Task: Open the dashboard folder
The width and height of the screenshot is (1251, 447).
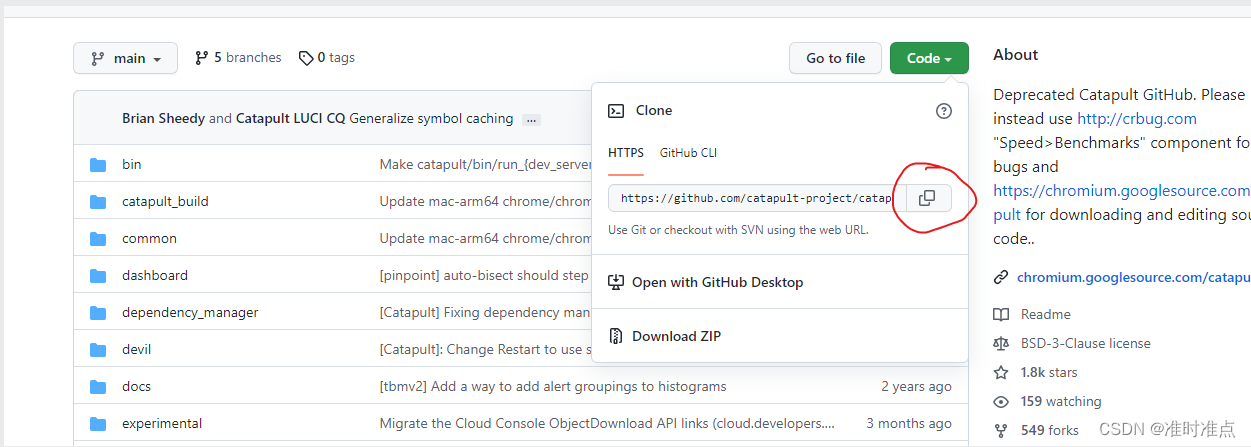Action: (155, 276)
